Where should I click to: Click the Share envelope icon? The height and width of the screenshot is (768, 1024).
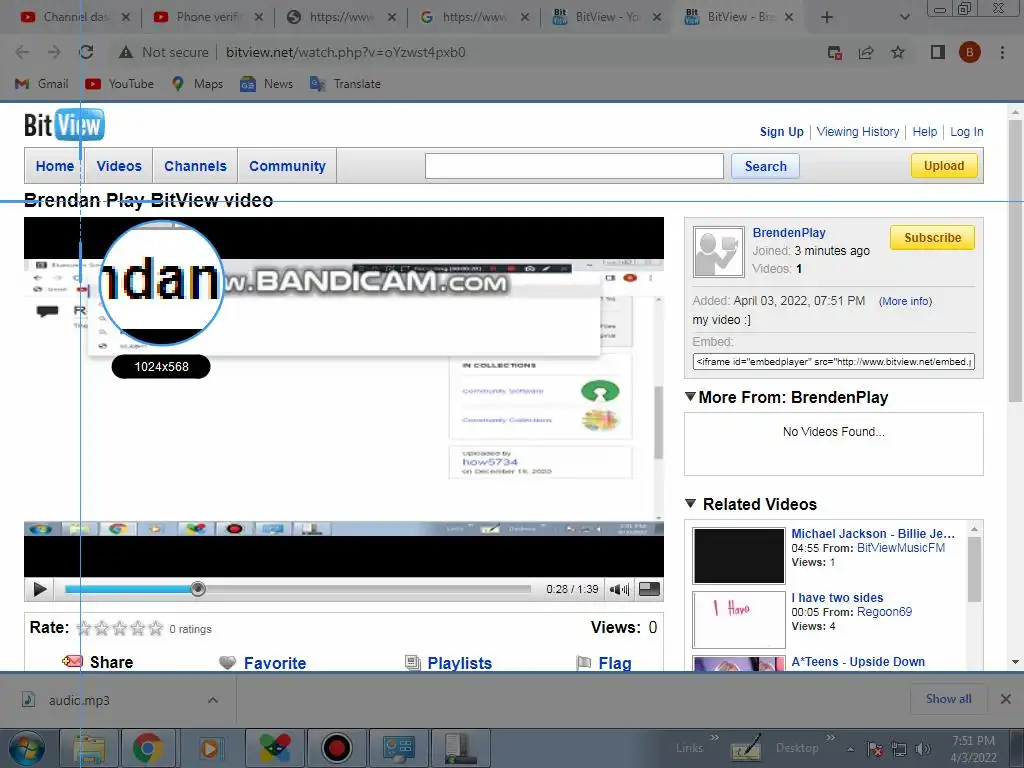tap(72, 662)
